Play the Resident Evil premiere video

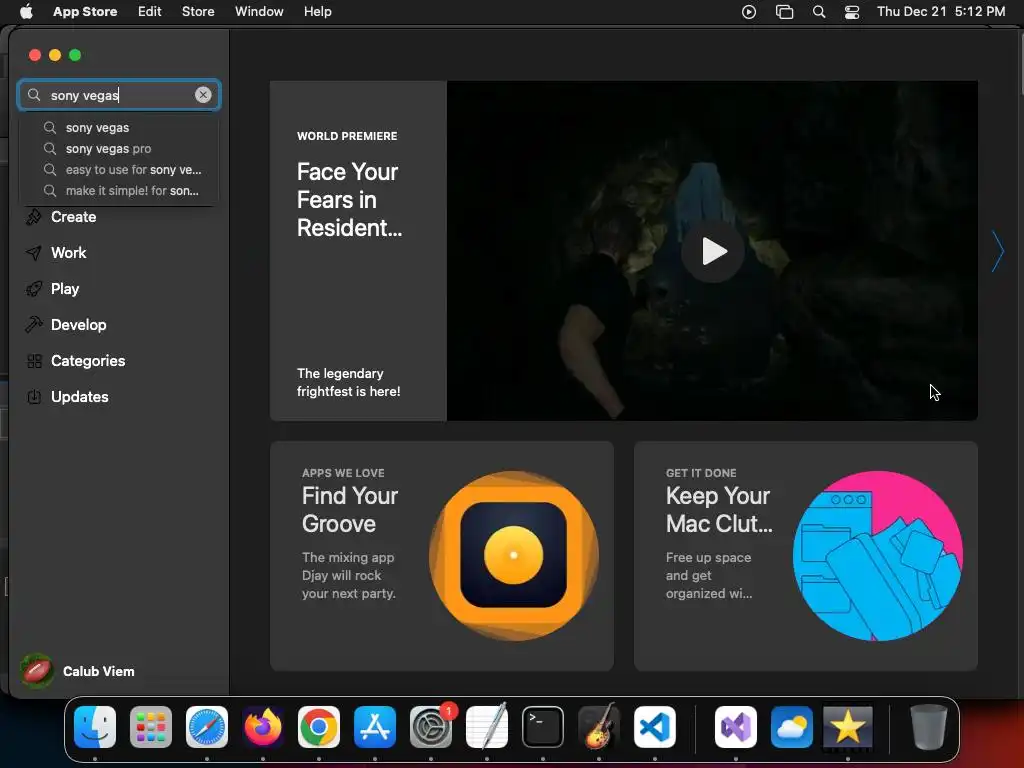712,251
